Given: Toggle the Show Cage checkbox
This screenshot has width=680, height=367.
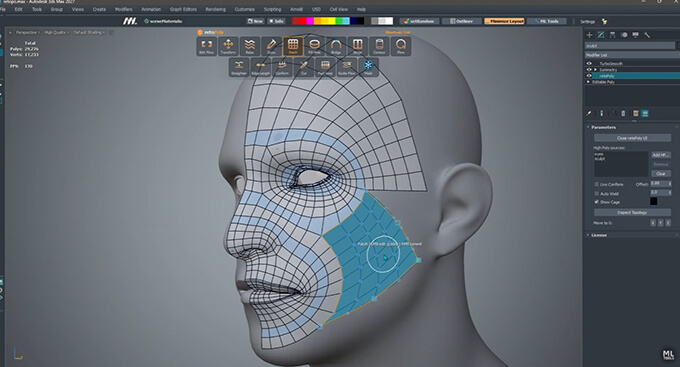Looking at the screenshot, I should (x=597, y=202).
